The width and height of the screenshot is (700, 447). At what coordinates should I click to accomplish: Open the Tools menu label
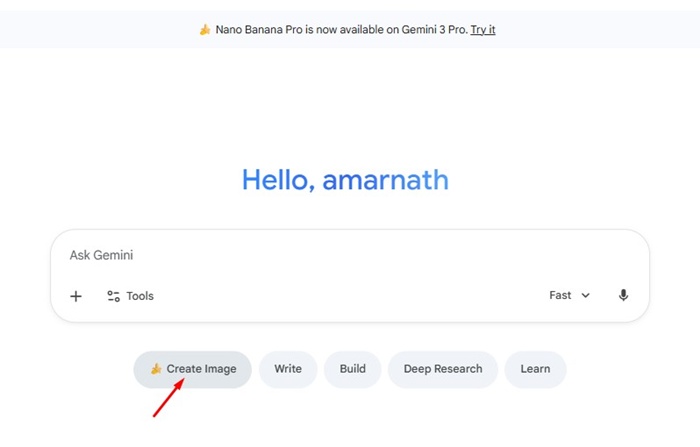(x=140, y=296)
